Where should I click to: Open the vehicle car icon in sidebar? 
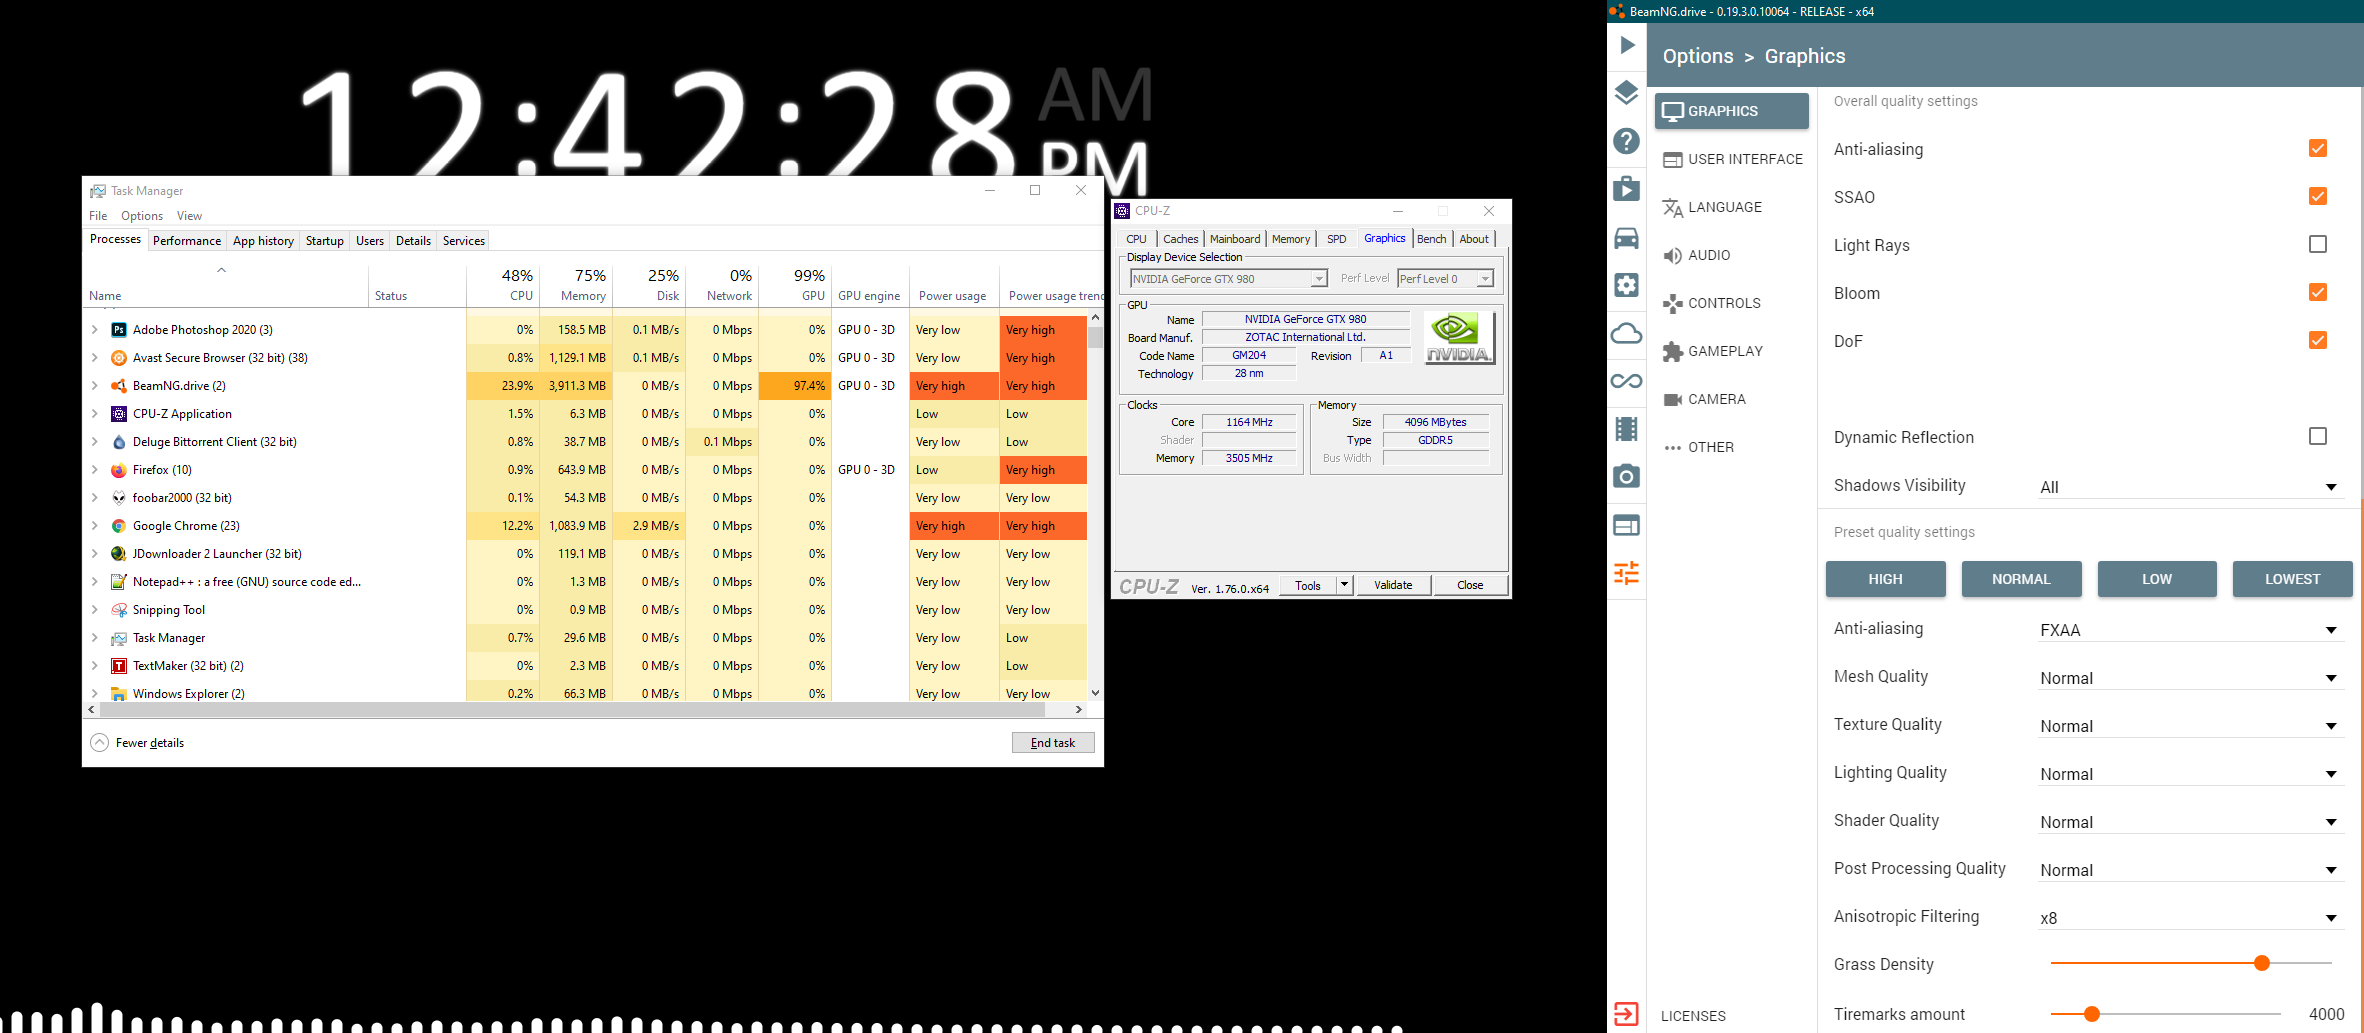click(1627, 237)
